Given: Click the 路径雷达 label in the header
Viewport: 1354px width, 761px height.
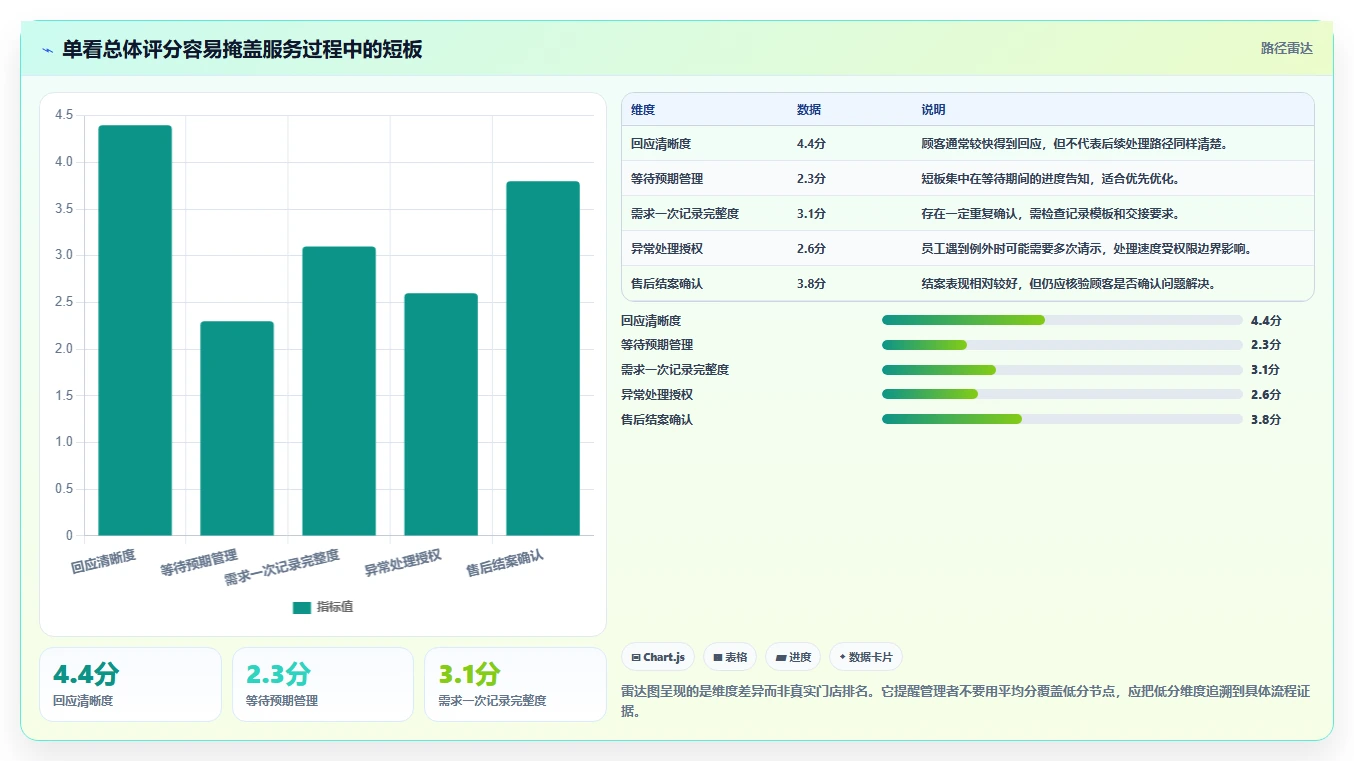Looking at the screenshot, I should [x=1286, y=48].
